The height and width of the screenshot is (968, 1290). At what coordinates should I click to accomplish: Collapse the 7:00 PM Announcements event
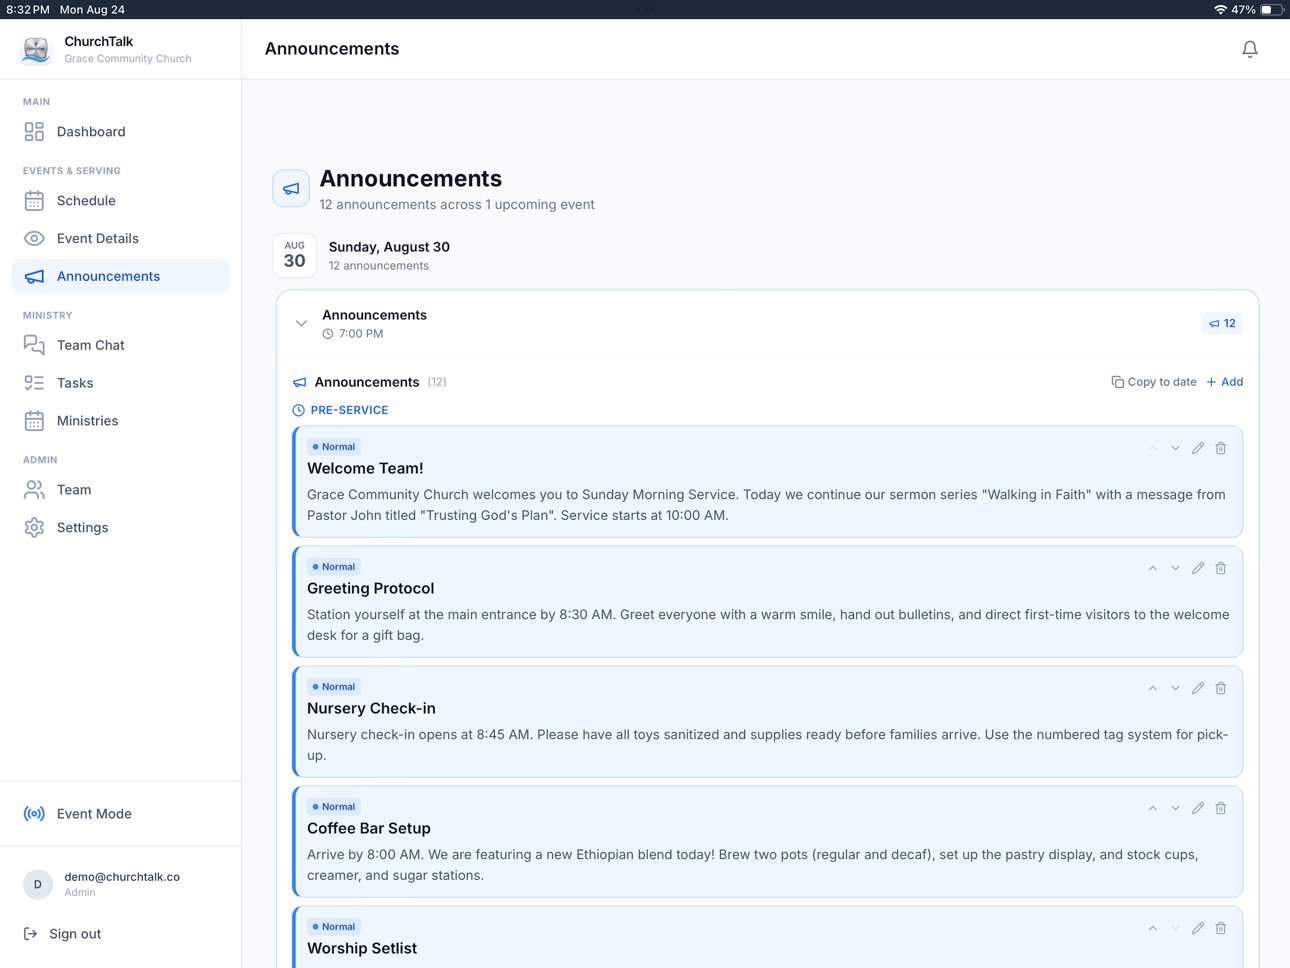(301, 324)
